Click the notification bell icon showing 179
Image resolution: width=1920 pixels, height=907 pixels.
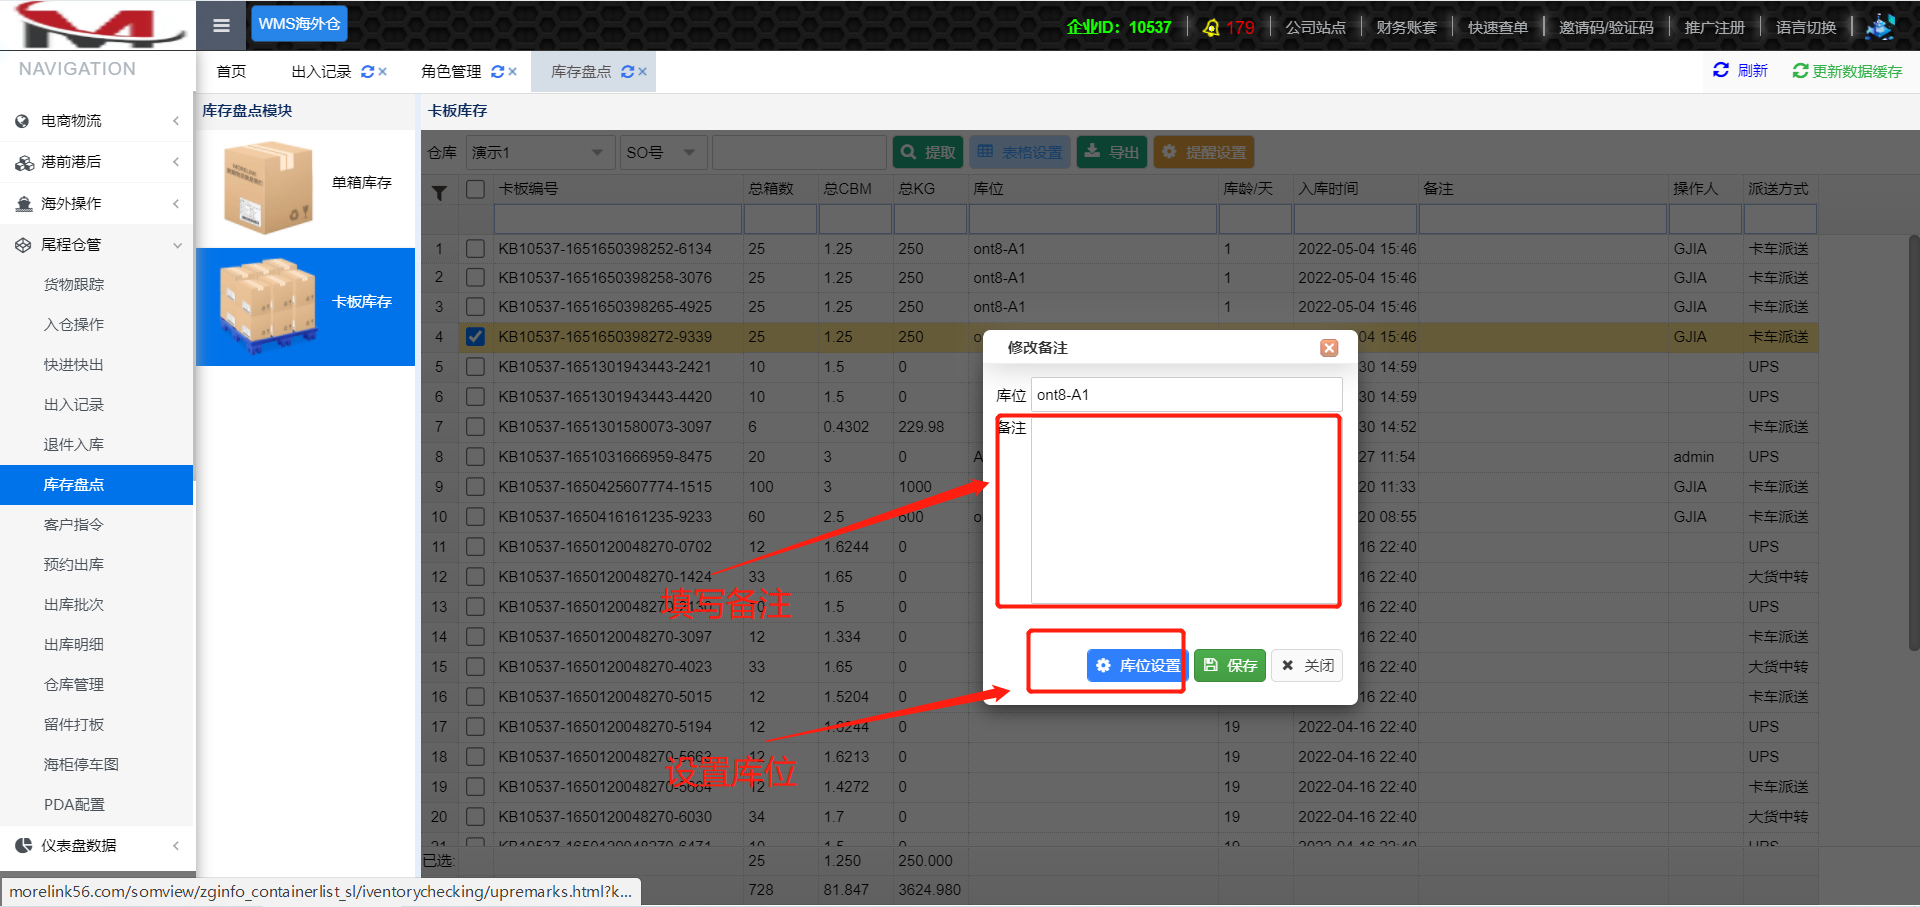pyautogui.click(x=1211, y=28)
